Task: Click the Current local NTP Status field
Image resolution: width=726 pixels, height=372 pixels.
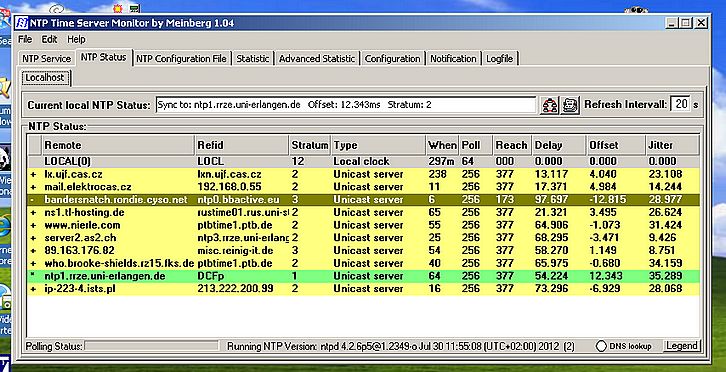Action: 346,105
